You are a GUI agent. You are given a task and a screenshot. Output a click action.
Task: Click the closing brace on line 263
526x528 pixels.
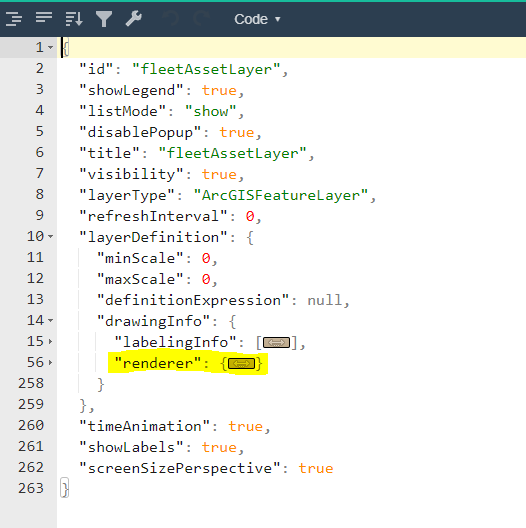[65, 488]
